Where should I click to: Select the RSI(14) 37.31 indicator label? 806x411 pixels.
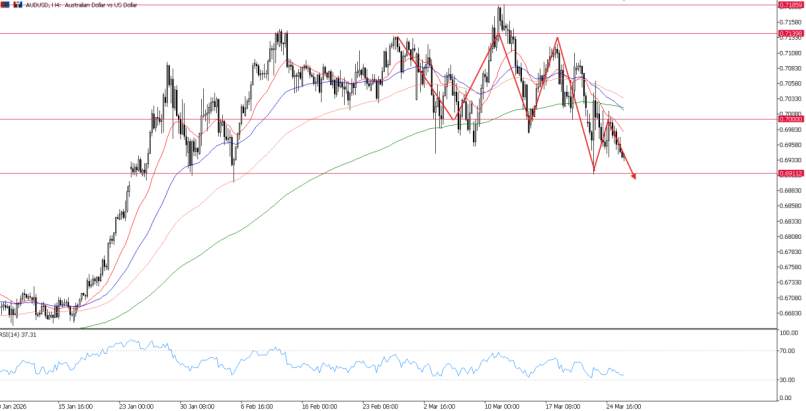coord(18,334)
